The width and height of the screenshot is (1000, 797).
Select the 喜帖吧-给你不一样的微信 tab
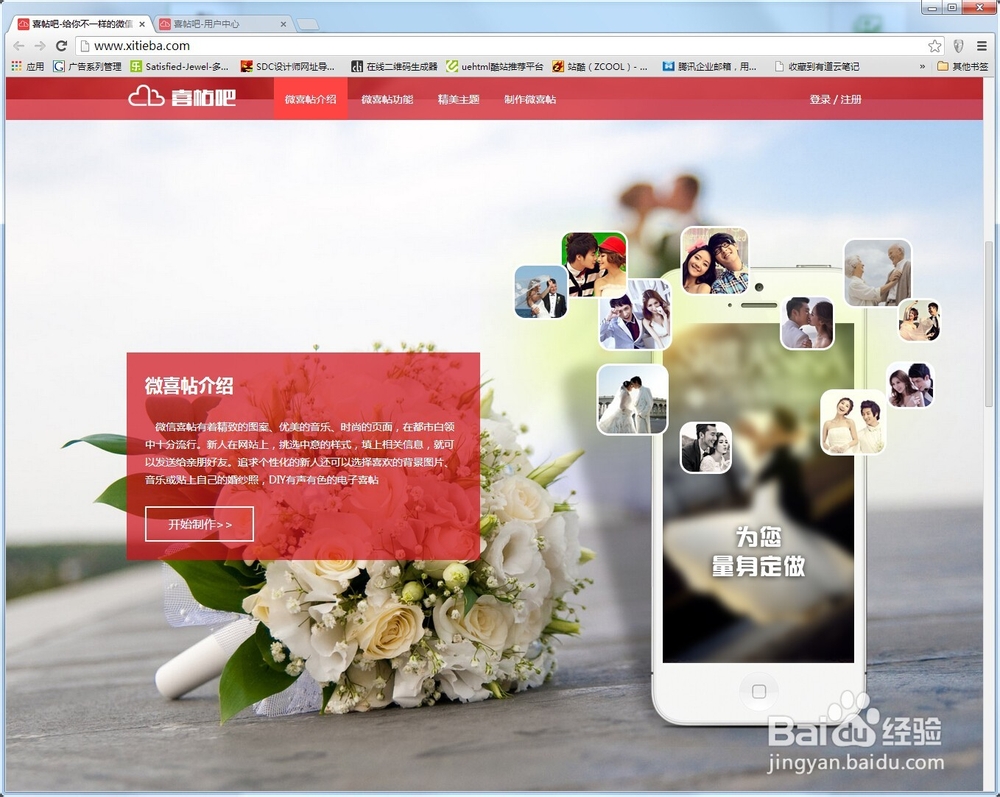81,24
